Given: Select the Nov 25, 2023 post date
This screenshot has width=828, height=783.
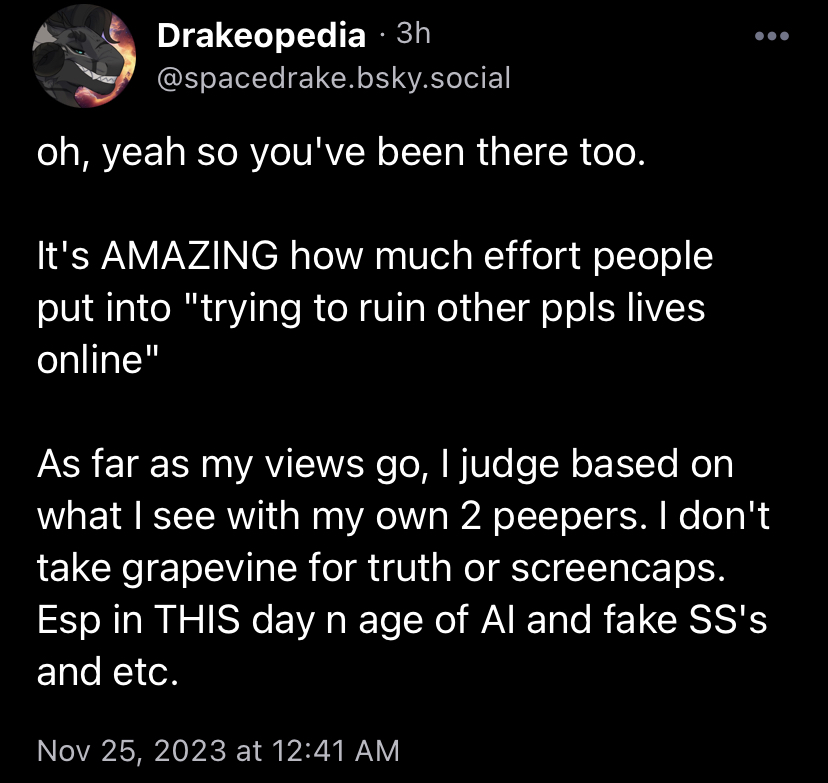Looking at the screenshot, I should 131,750.
